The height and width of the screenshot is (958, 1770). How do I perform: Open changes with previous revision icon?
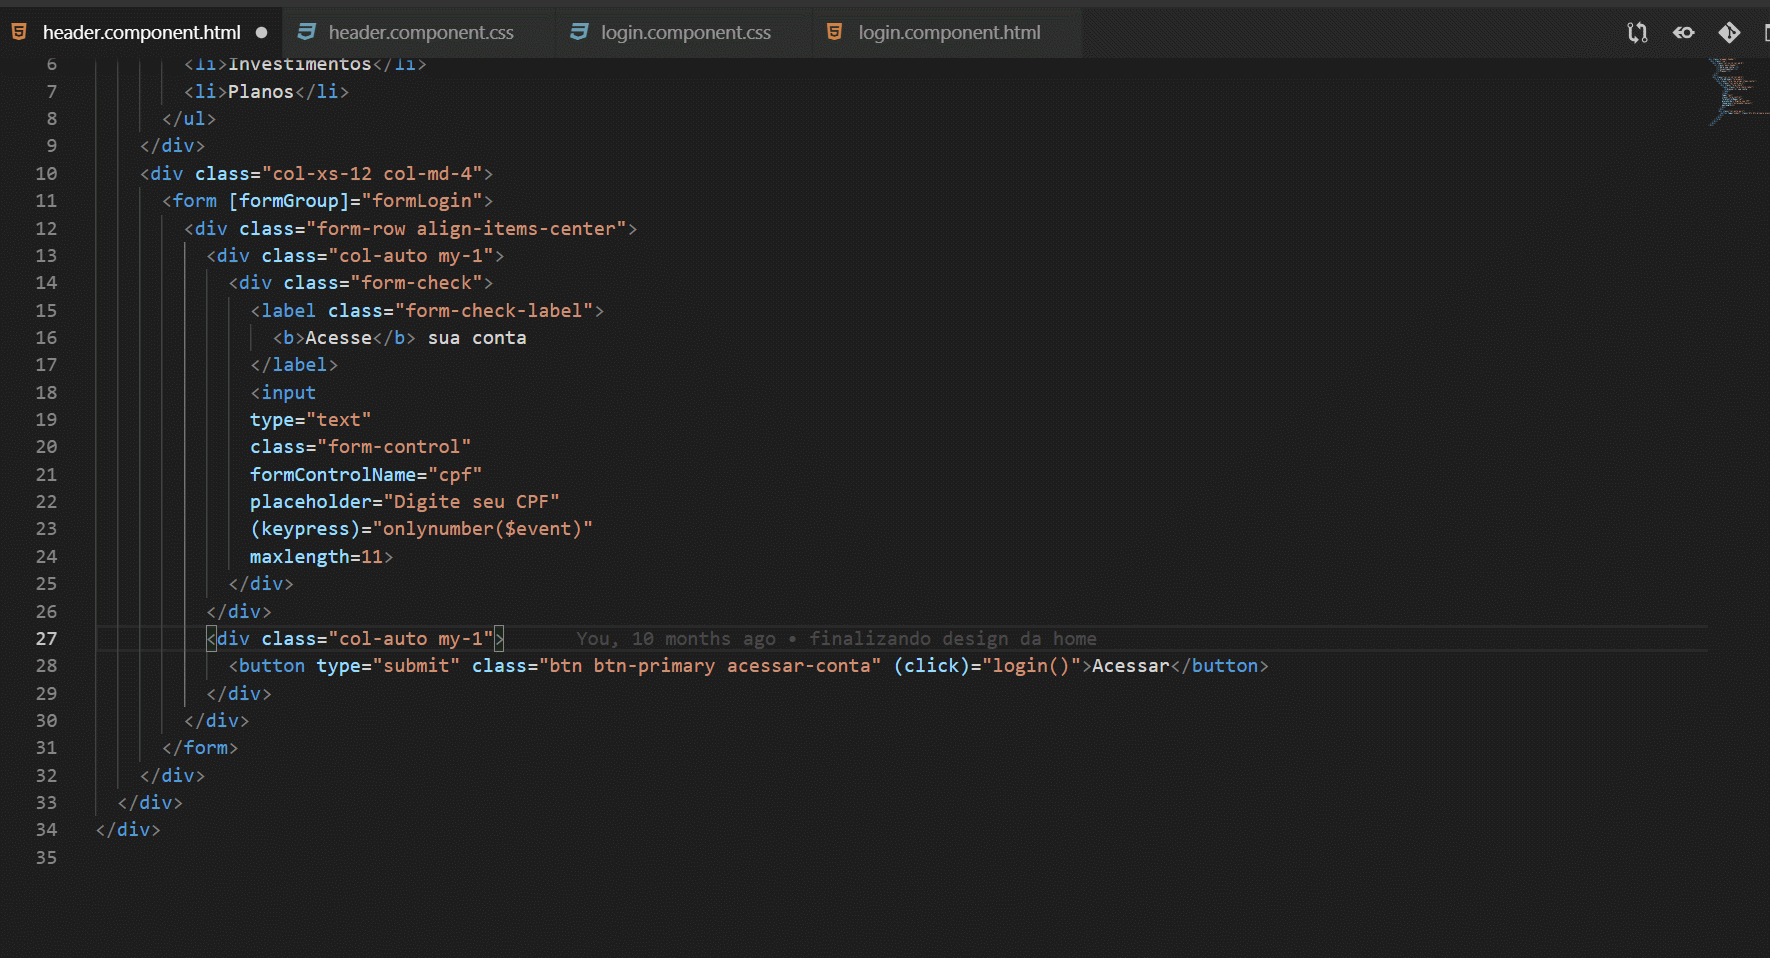pyautogui.click(x=1684, y=33)
